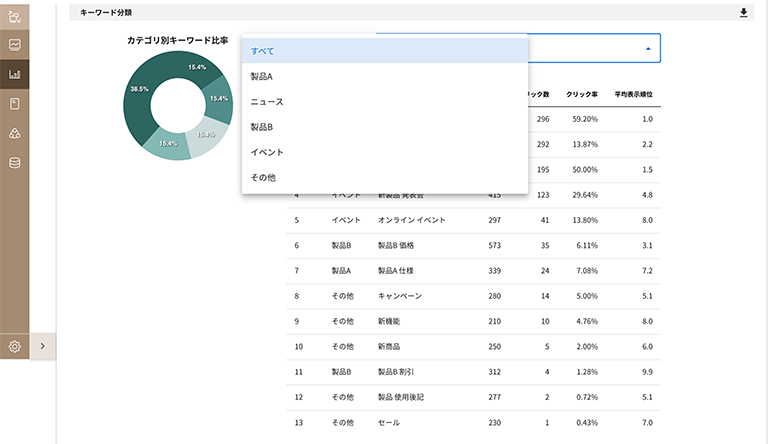Screen dimensions: 768x444
Task: Open the settings gear icon
Action: pos(15,346)
